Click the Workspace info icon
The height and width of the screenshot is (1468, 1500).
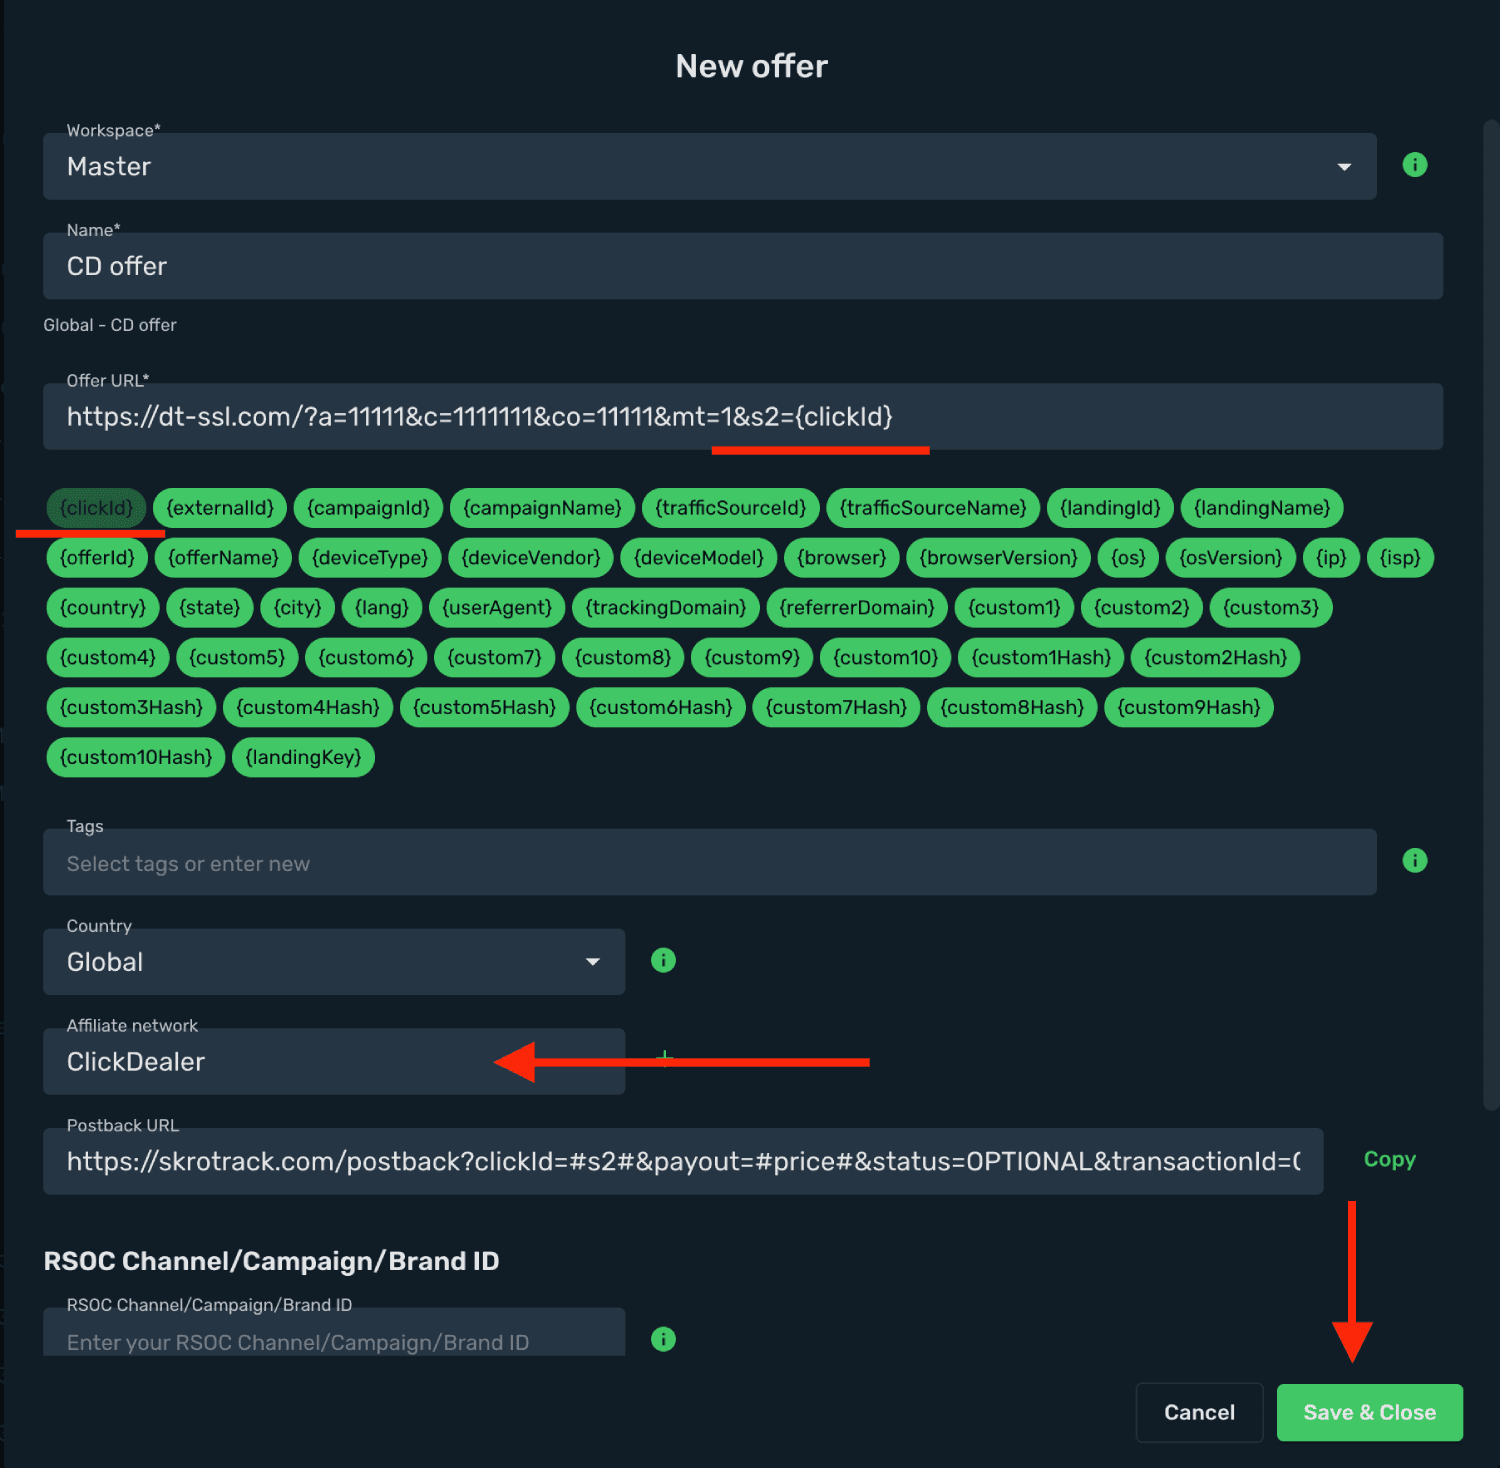(x=1414, y=165)
